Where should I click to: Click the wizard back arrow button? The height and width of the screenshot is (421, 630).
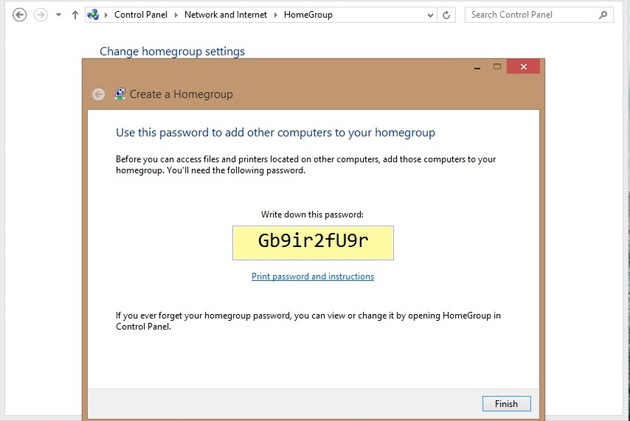pos(98,94)
